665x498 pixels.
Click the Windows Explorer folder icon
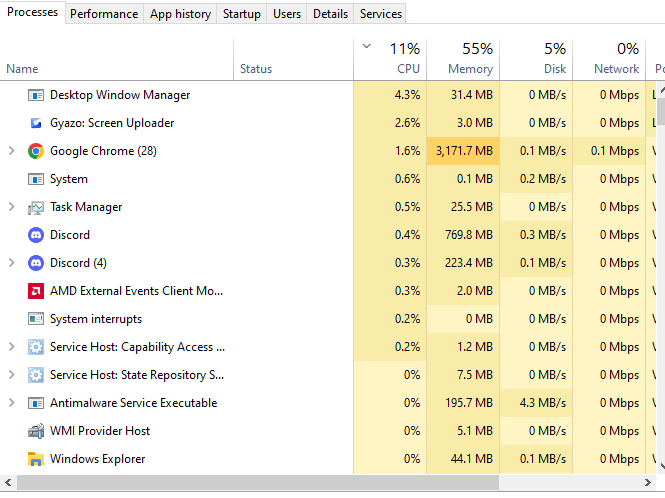36,459
